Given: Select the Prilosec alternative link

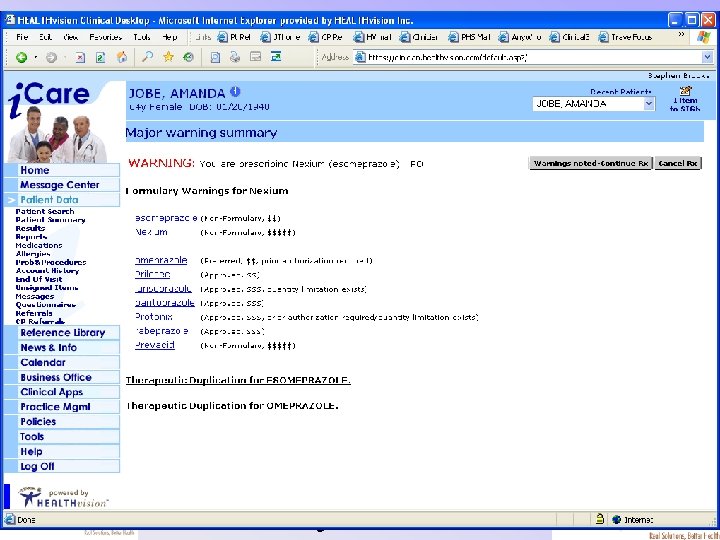Looking at the screenshot, I should click(152, 274).
